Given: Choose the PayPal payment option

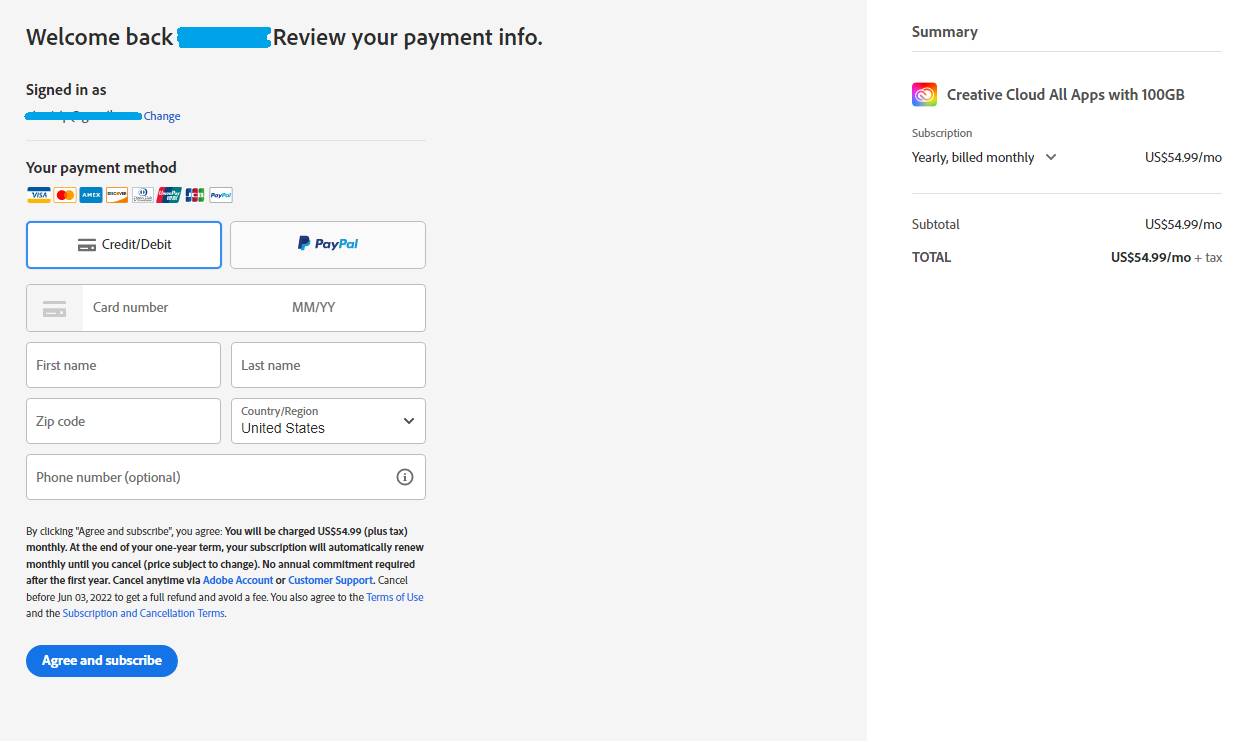Looking at the screenshot, I should click(x=328, y=245).
